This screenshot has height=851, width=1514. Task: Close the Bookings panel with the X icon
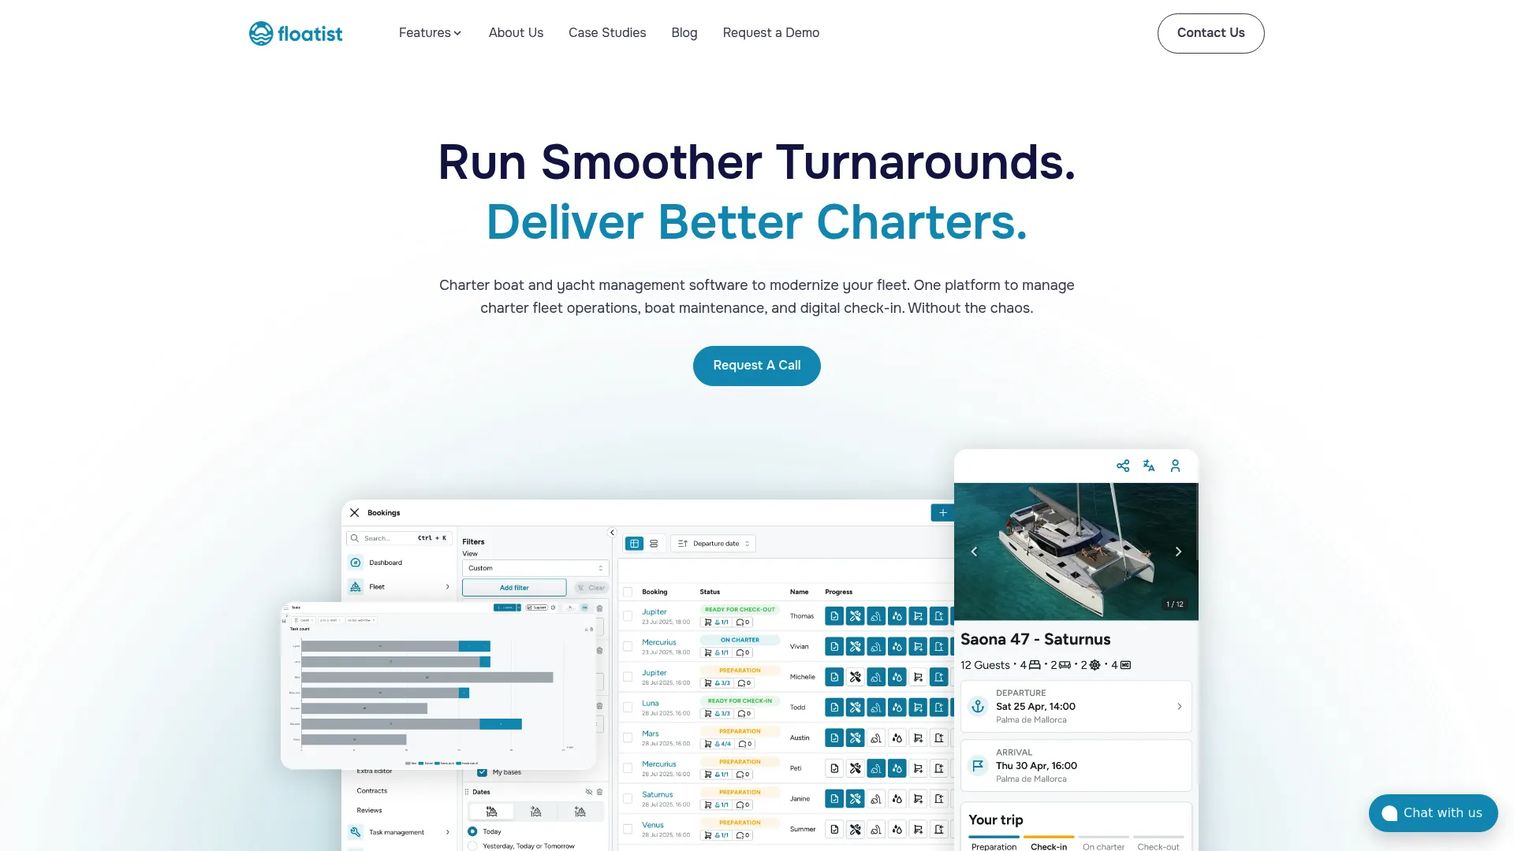[x=354, y=512]
